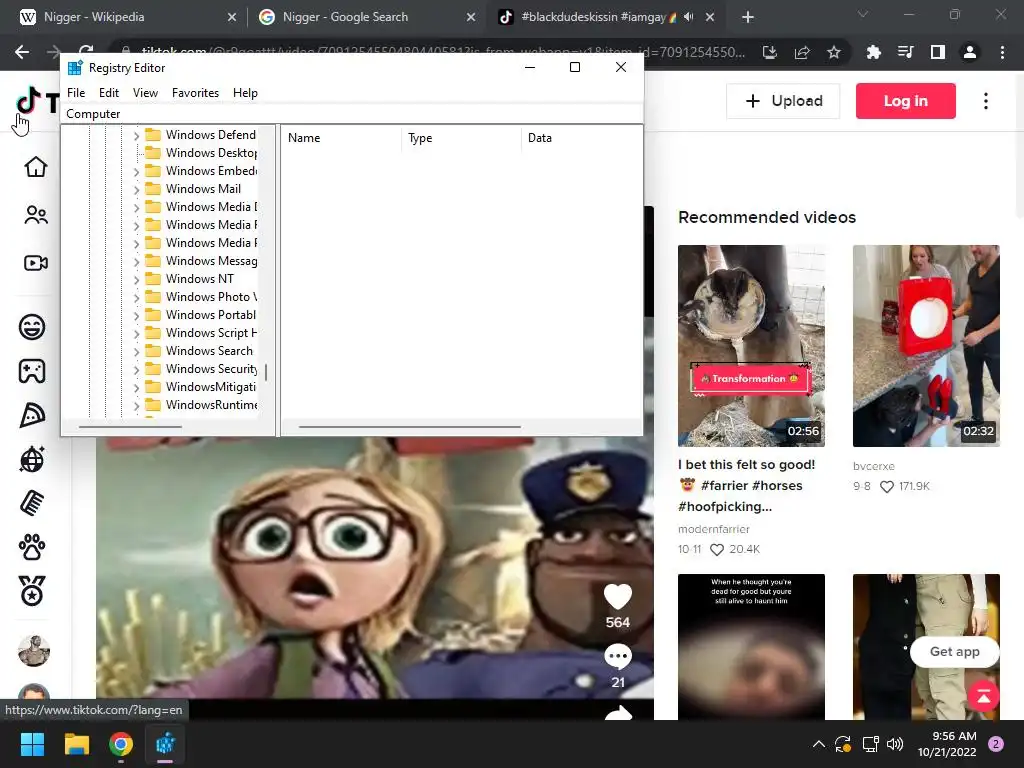Open Chrome three-dot menu

[x=1002, y=52]
